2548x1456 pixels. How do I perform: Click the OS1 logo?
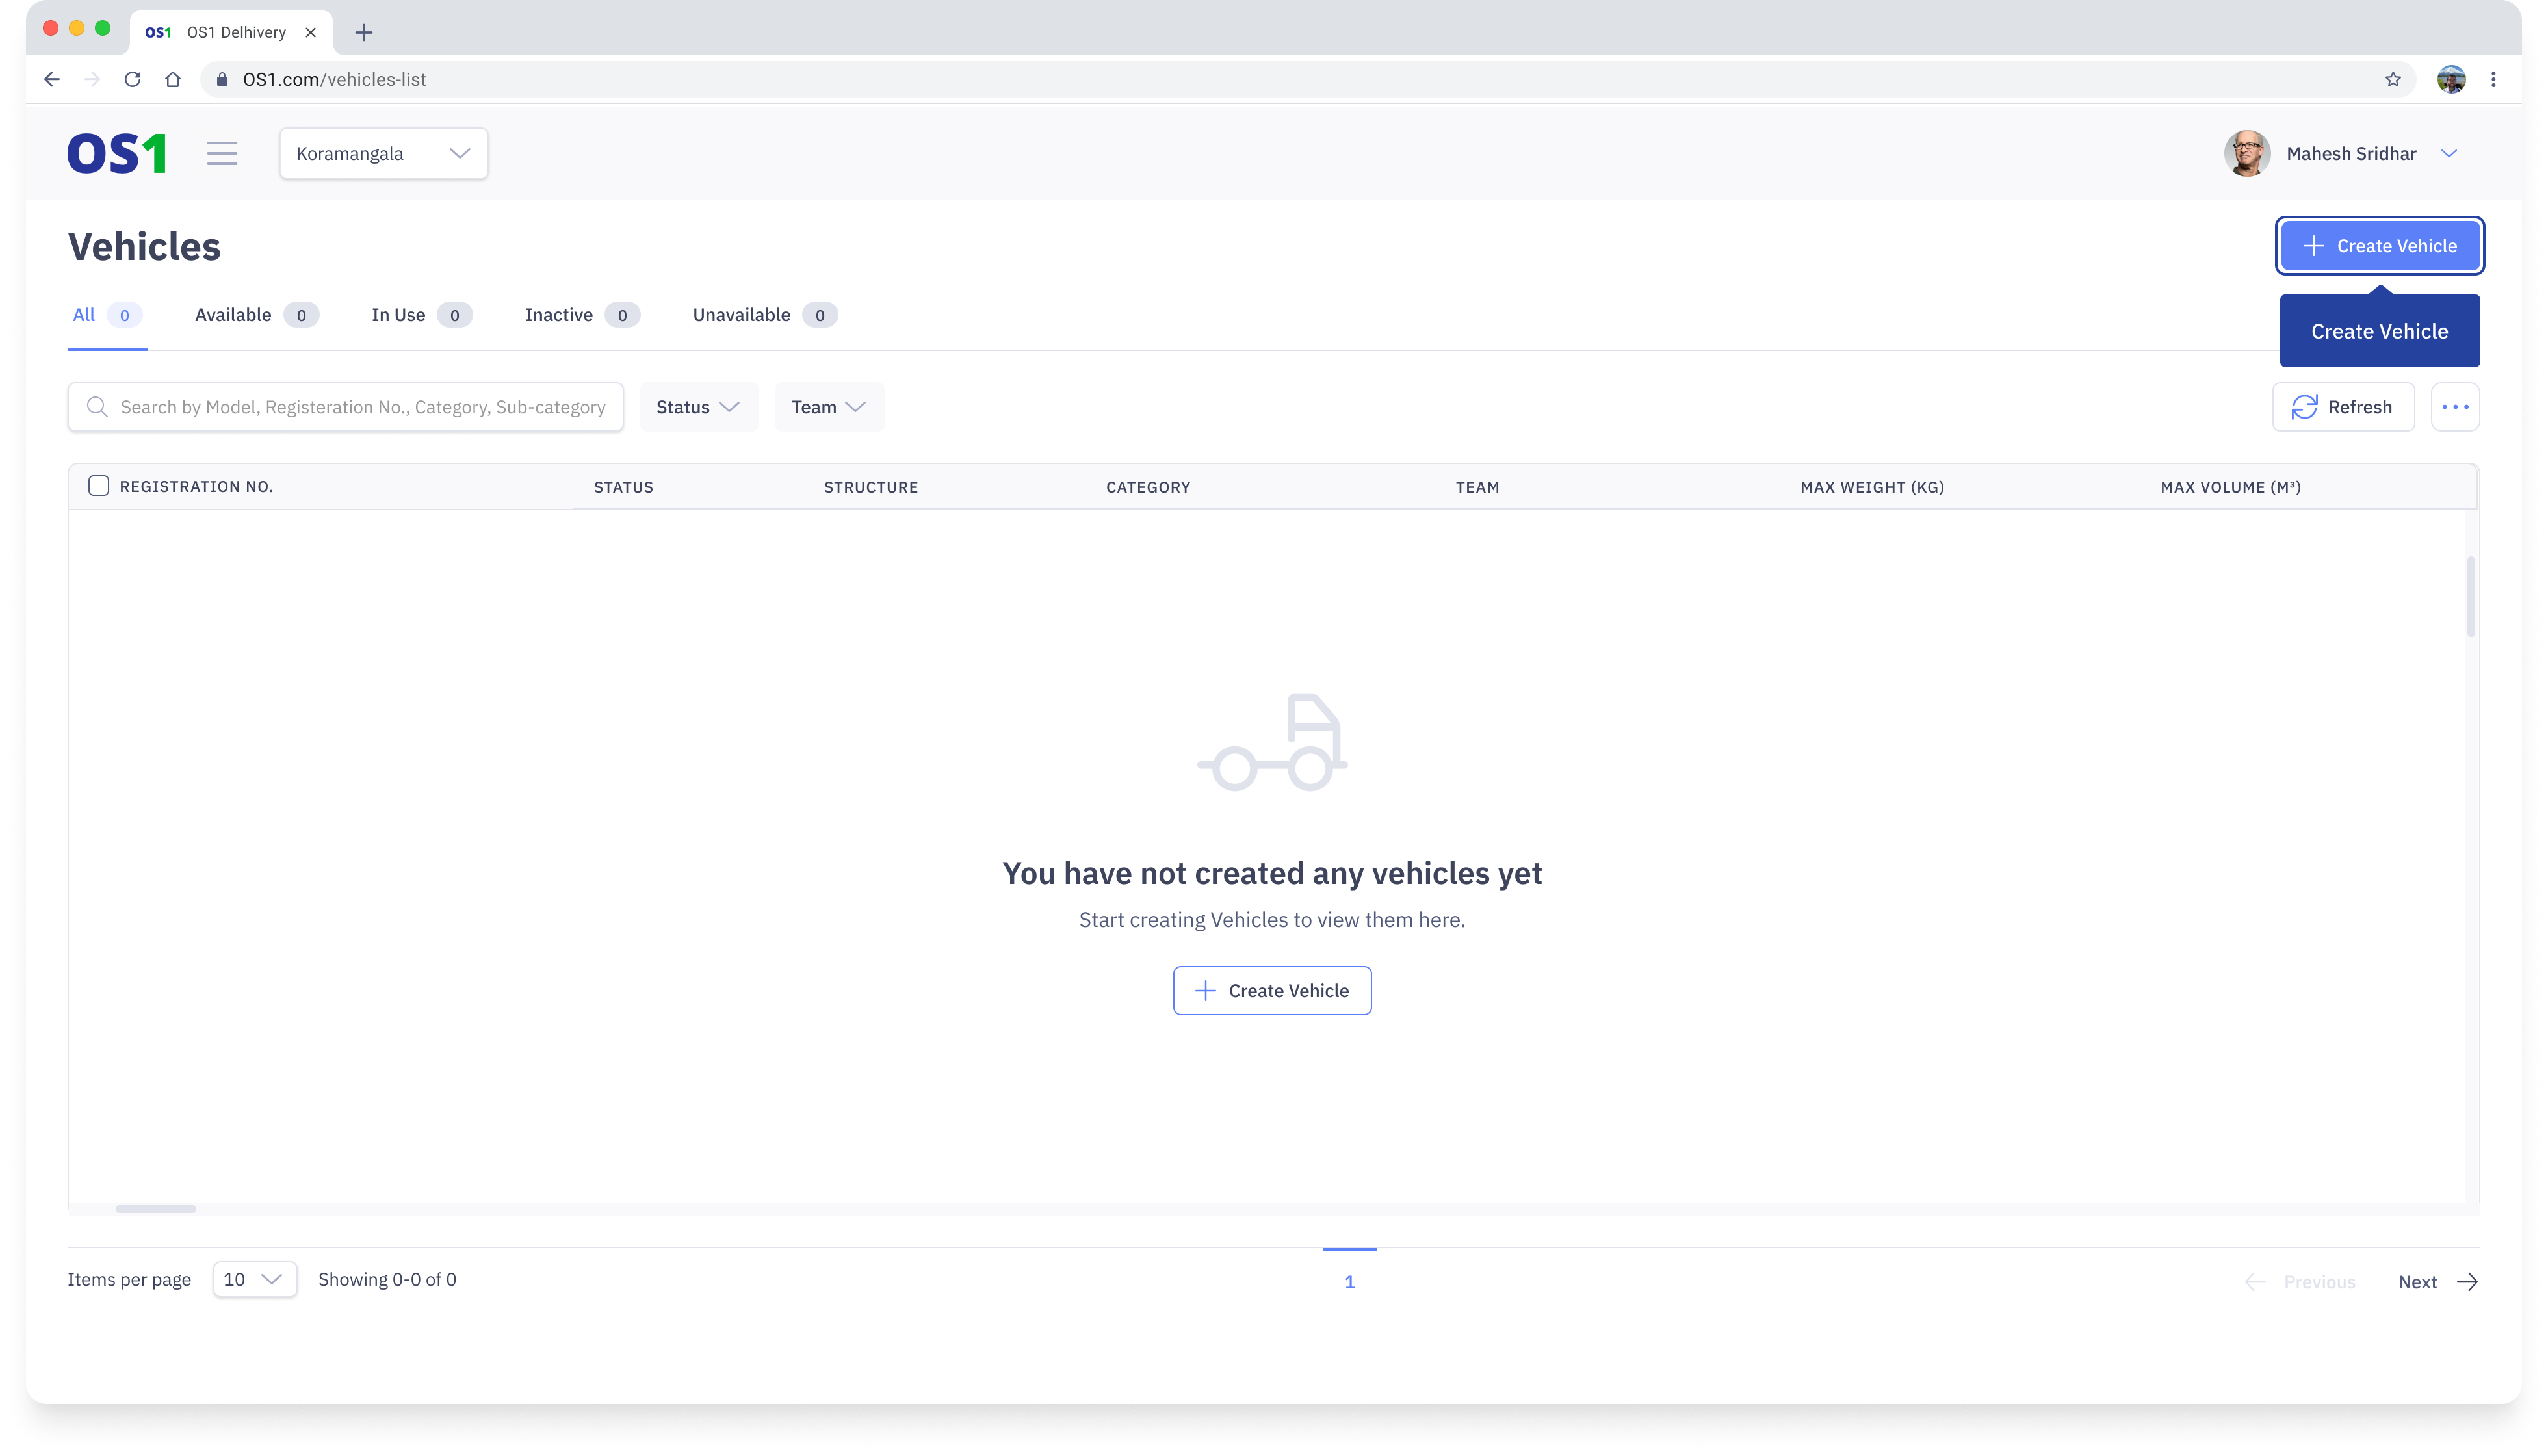[117, 154]
